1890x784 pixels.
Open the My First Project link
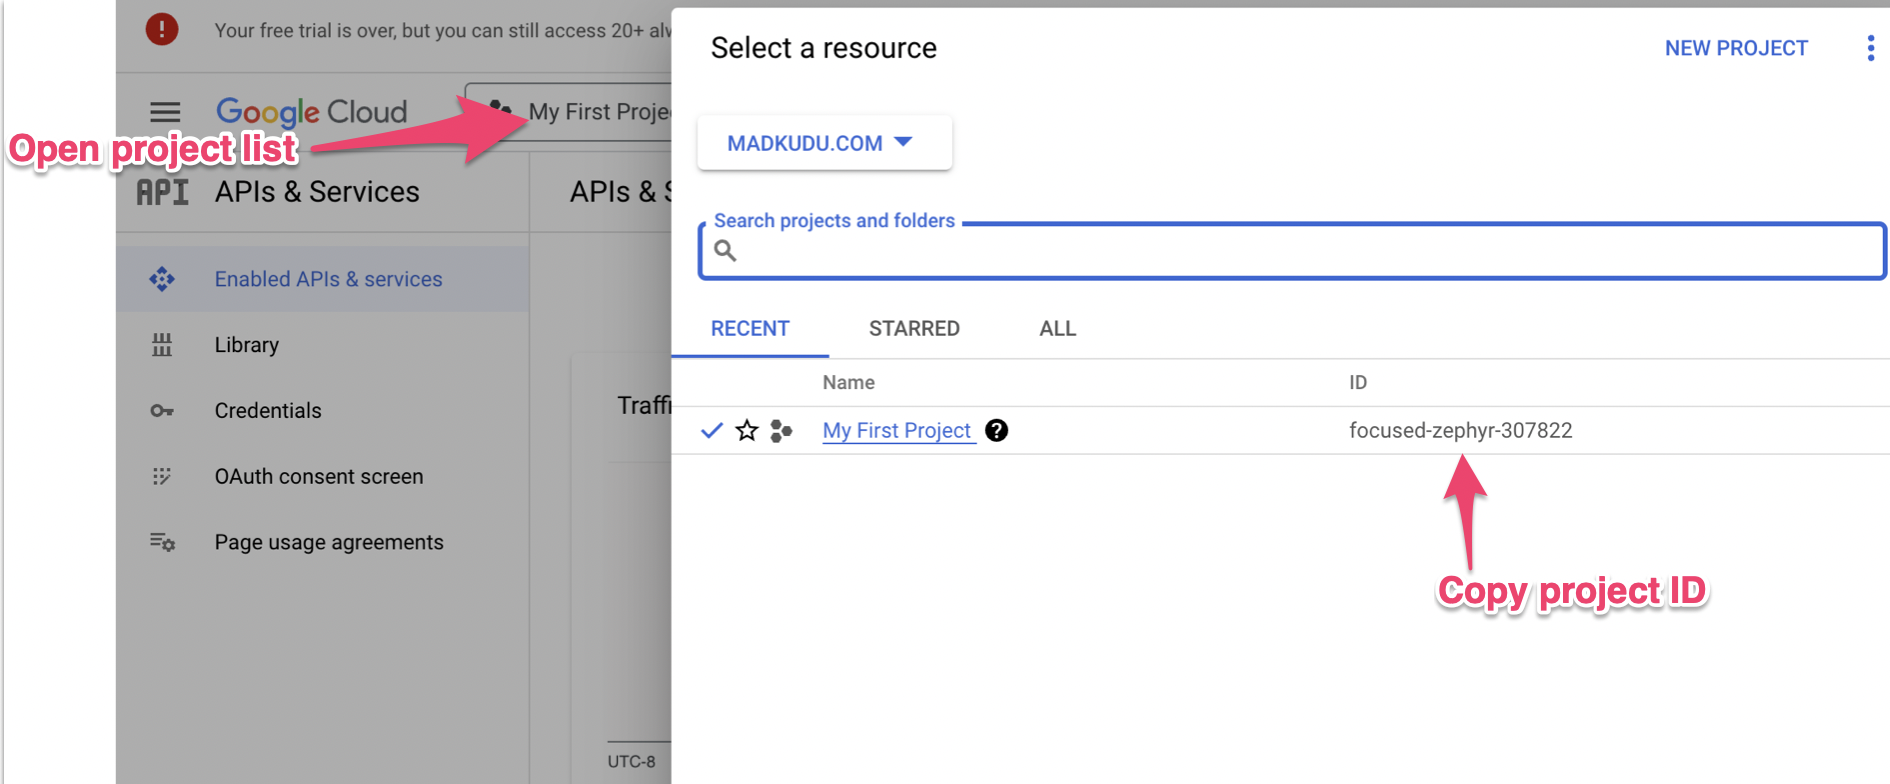[x=897, y=430]
